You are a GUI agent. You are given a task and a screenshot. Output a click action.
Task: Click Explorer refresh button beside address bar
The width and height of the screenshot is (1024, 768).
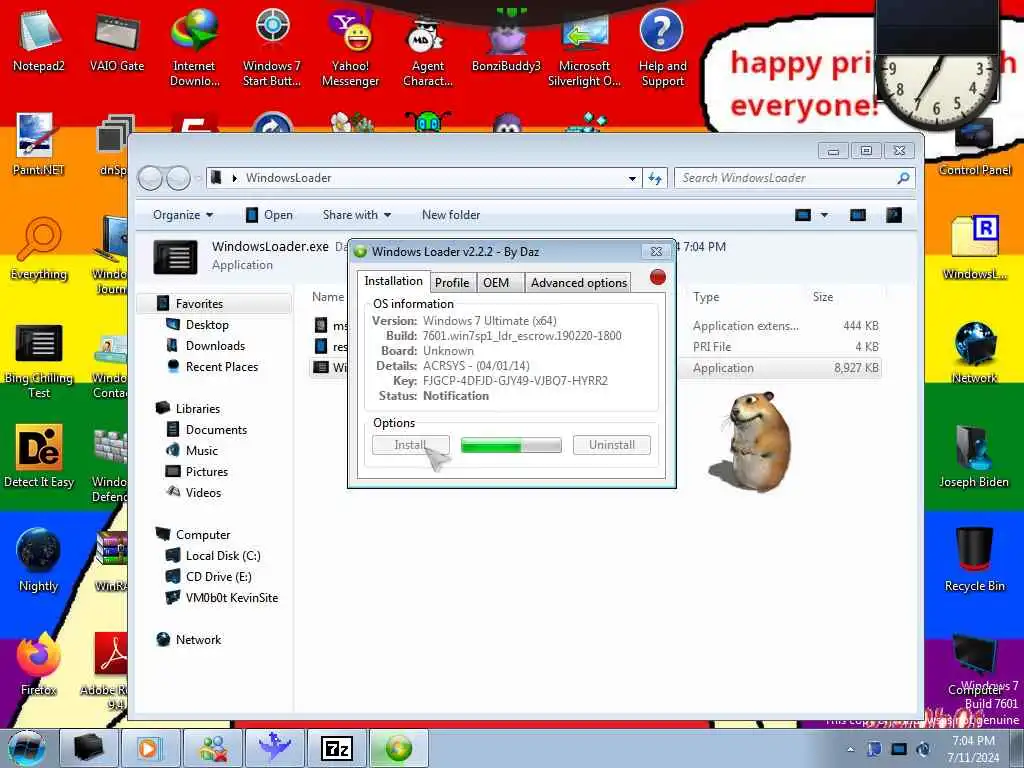(x=655, y=178)
